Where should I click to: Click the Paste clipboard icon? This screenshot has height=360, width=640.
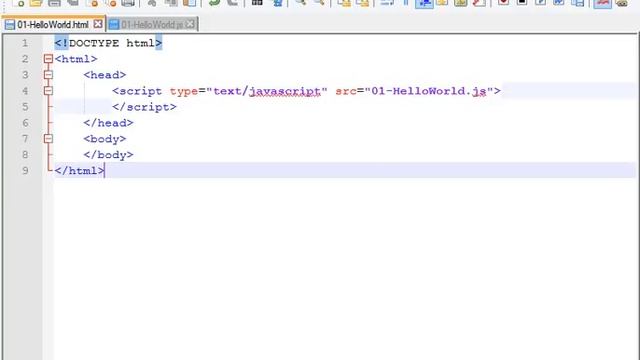(x=189, y=3)
